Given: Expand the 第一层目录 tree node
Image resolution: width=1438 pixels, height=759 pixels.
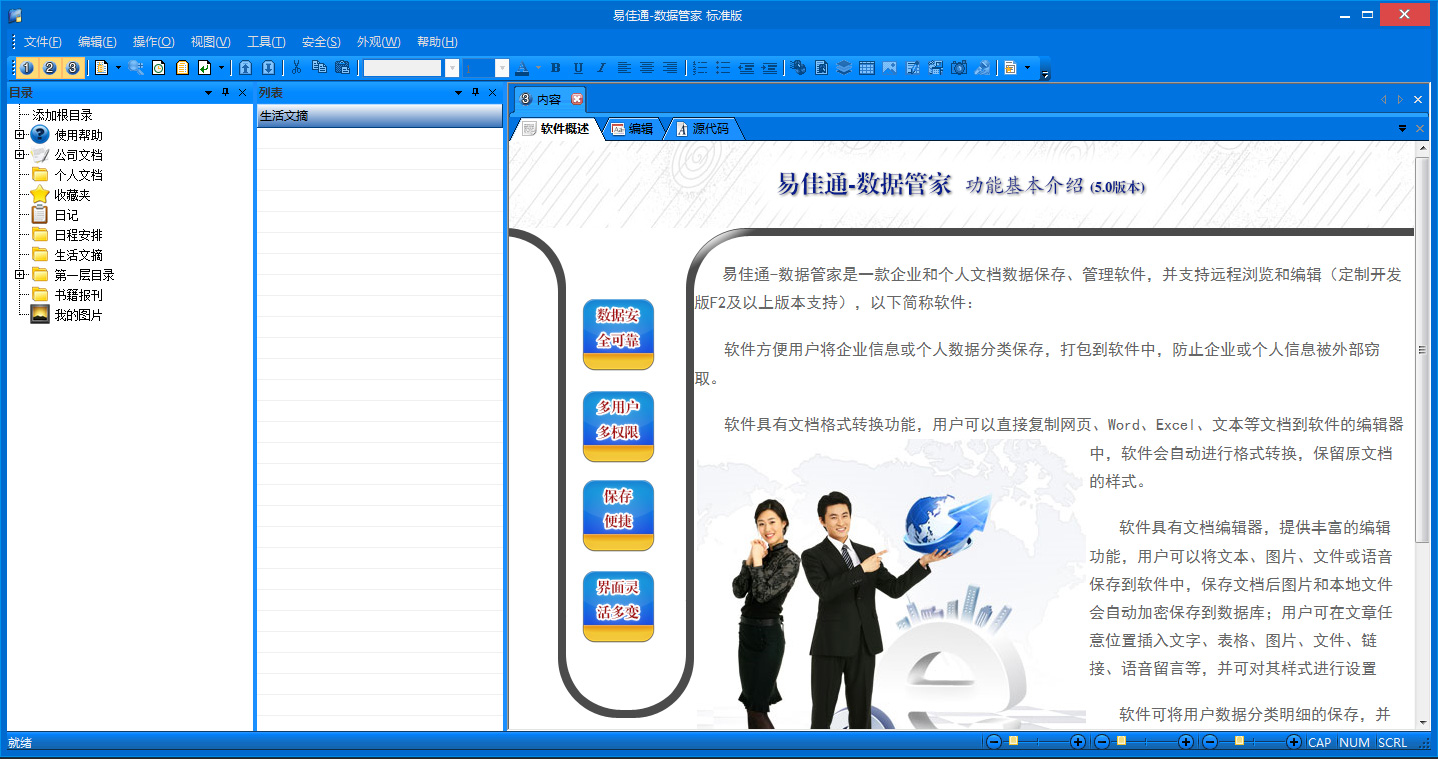Looking at the screenshot, I should click(19, 275).
